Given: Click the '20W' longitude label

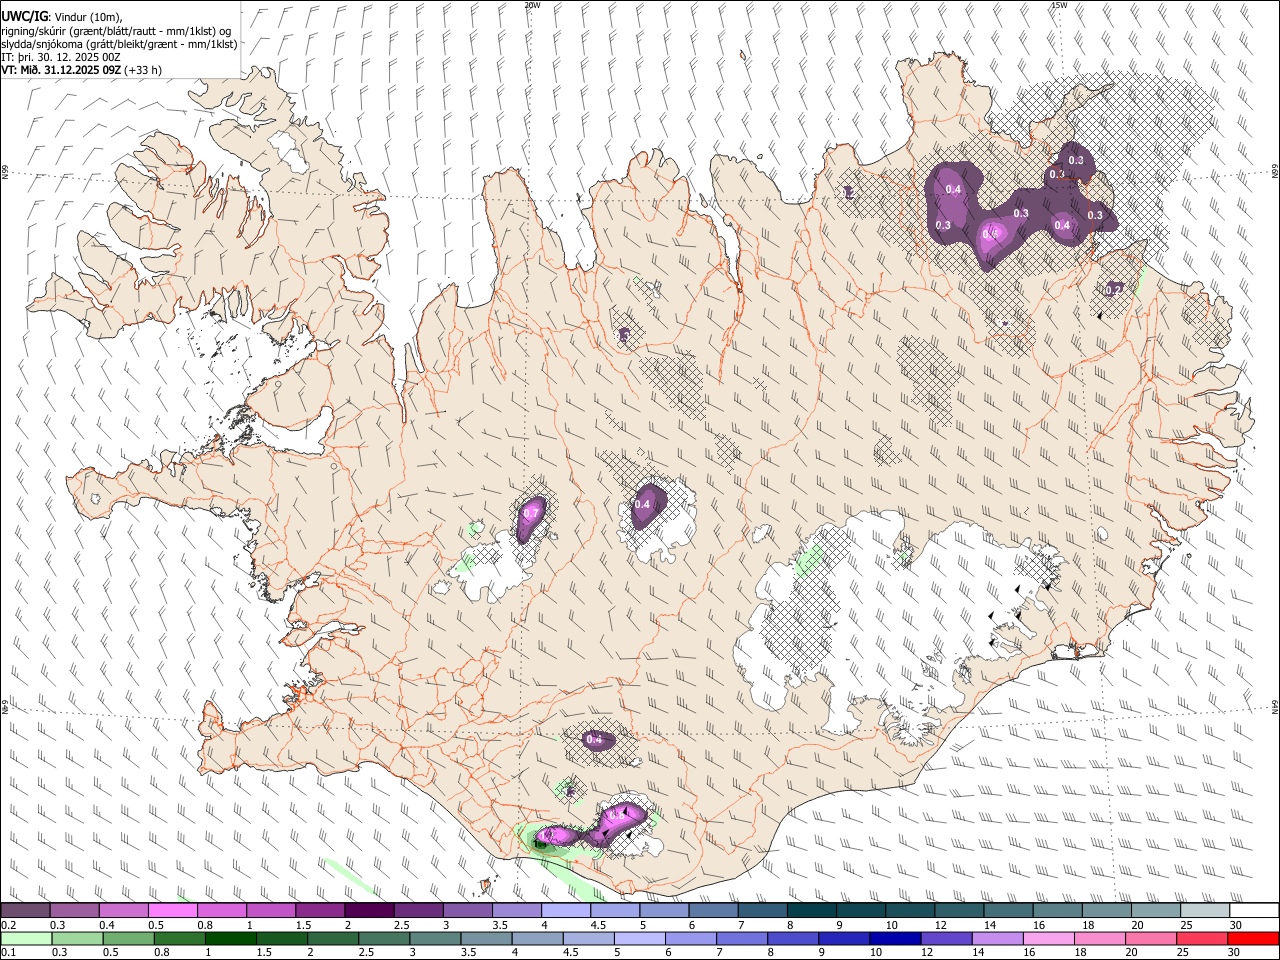Looking at the screenshot, I should (x=532, y=5).
